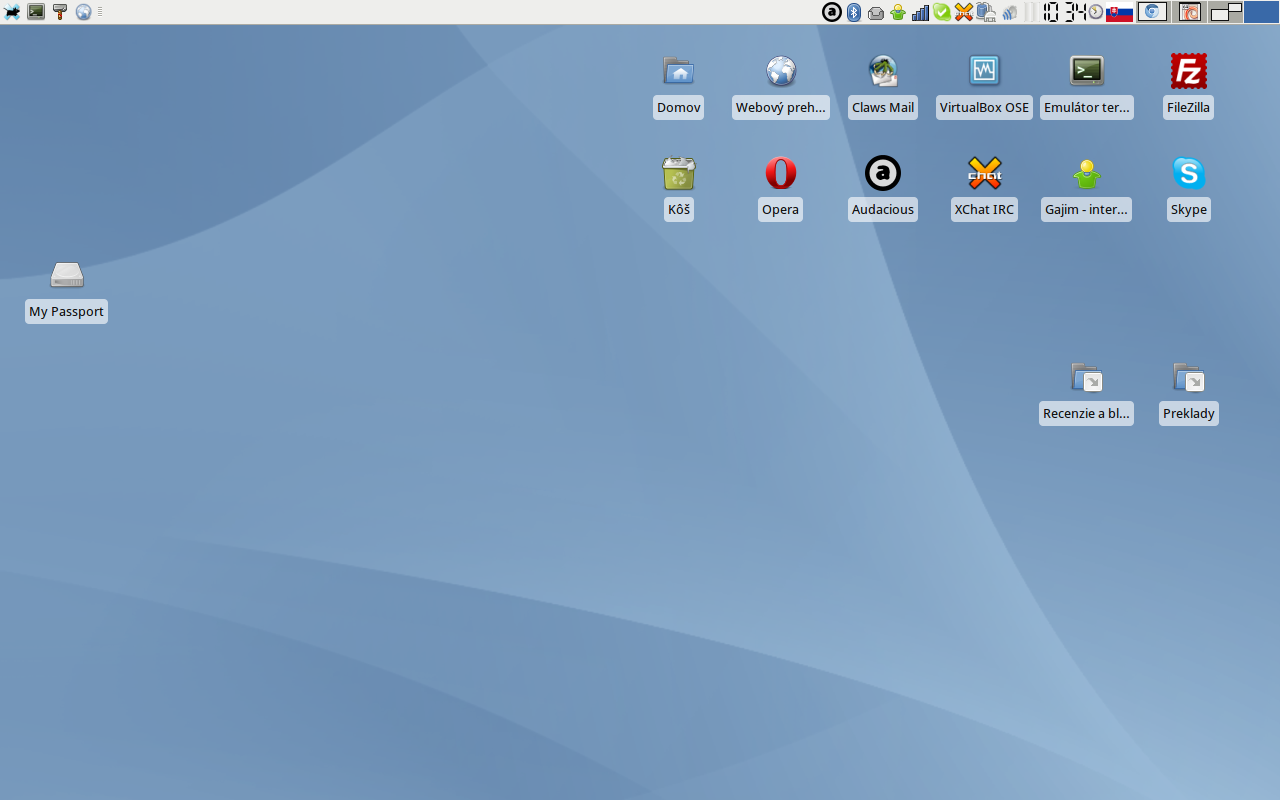This screenshot has height=800, width=1280.
Task: Launch the Webový prehliadač desktop icon
Action: [x=781, y=71]
